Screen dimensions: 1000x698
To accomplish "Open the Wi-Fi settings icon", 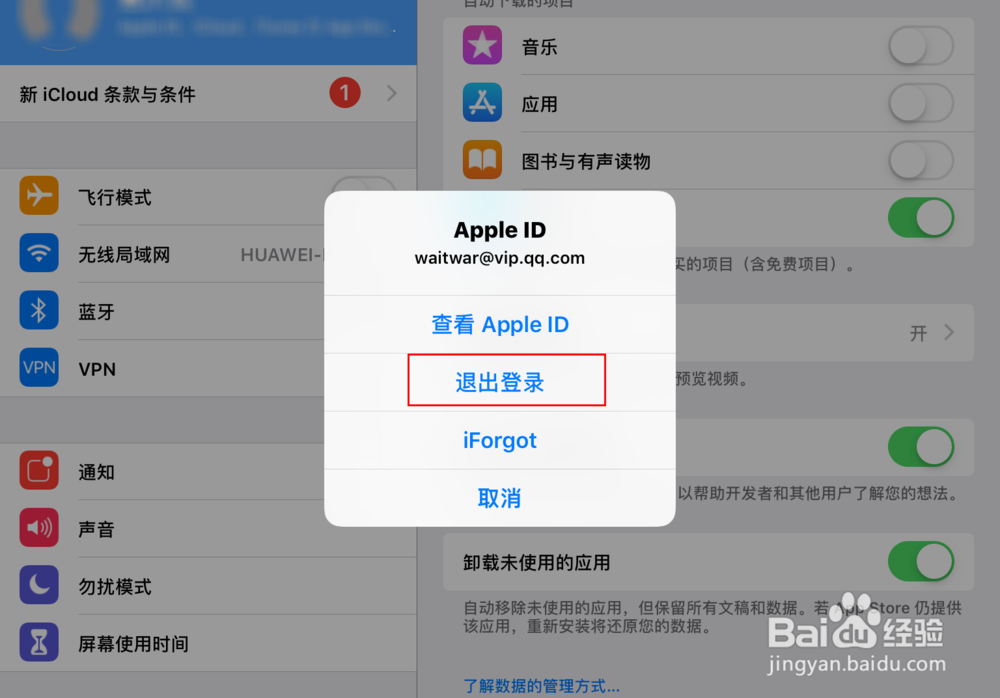I will tap(39, 253).
